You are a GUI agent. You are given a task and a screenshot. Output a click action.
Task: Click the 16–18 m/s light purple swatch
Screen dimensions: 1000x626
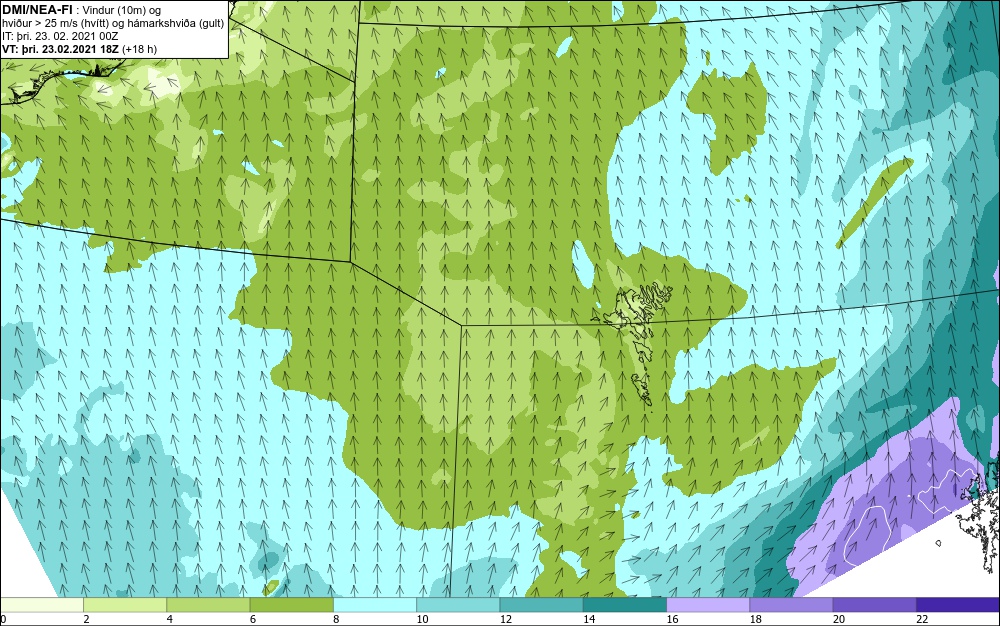coord(708,605)
